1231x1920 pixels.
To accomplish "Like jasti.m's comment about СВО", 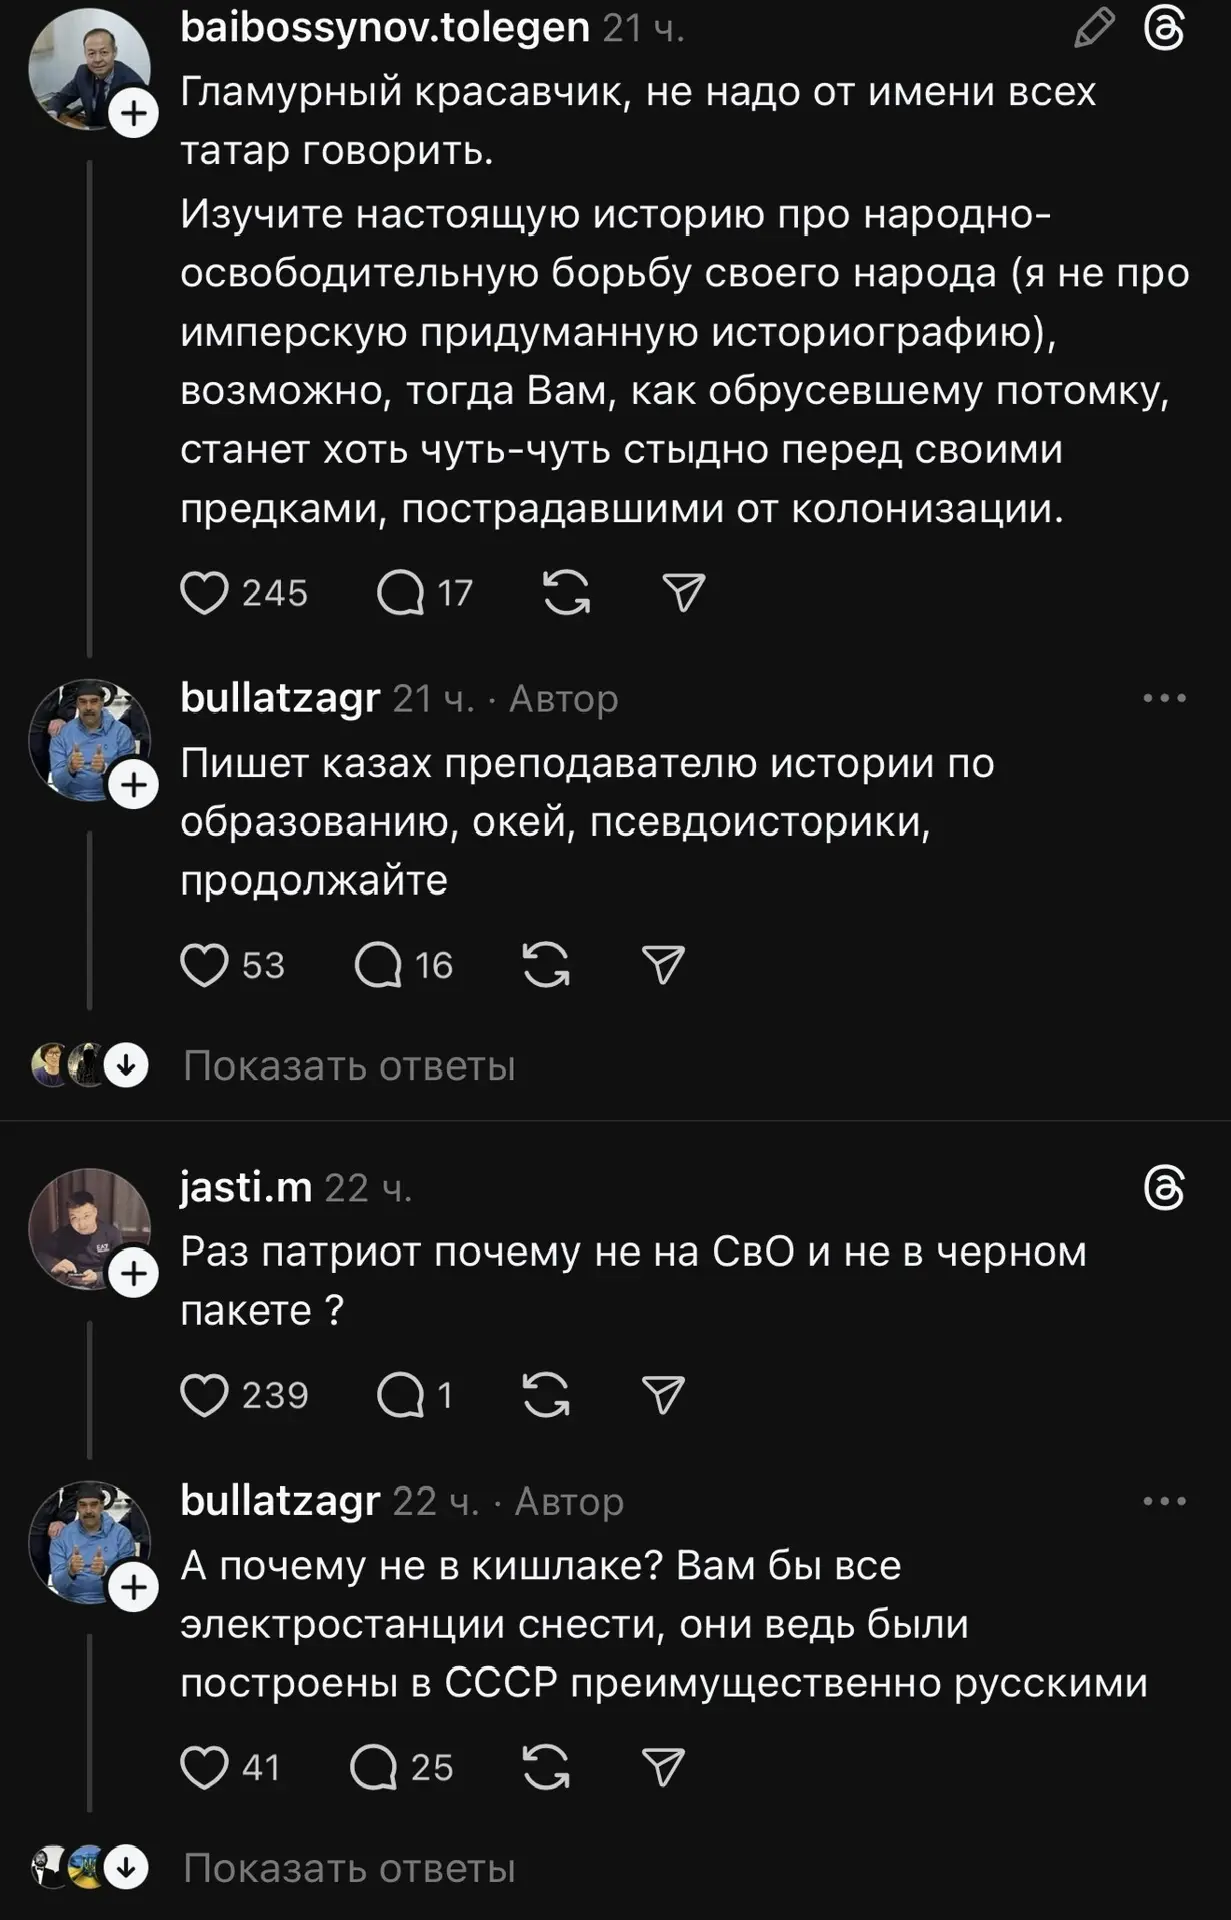I will tap(204, 1395).
